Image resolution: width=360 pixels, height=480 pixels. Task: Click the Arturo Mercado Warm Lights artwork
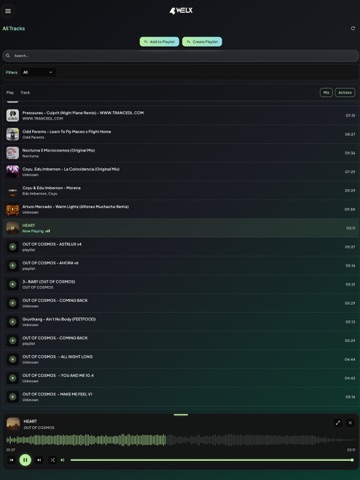(x=13, y=209)
